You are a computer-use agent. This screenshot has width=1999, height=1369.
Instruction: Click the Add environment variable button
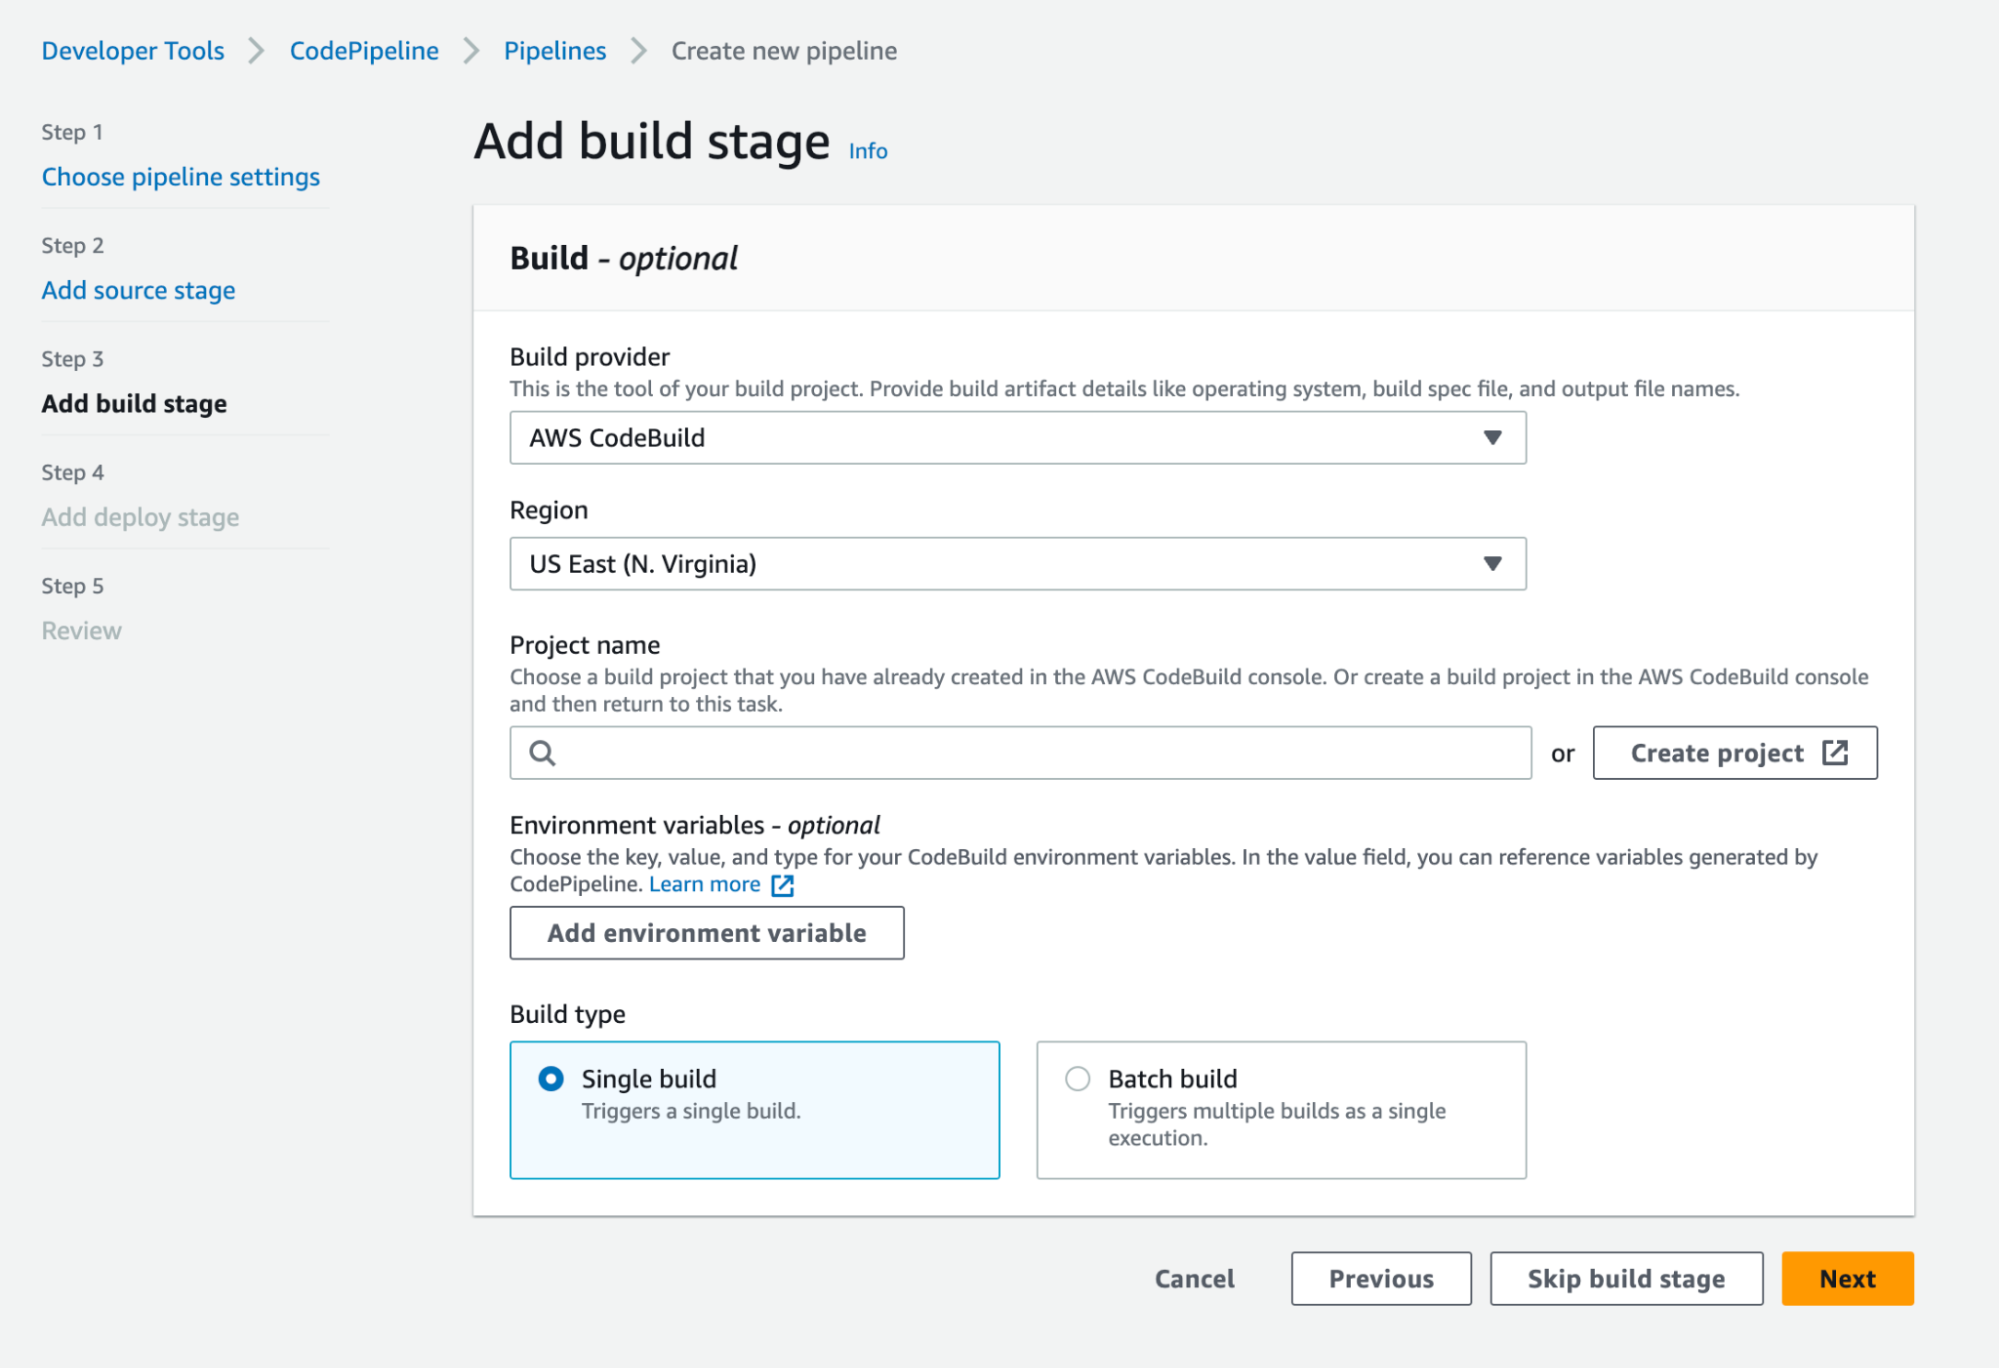point(706,932)
